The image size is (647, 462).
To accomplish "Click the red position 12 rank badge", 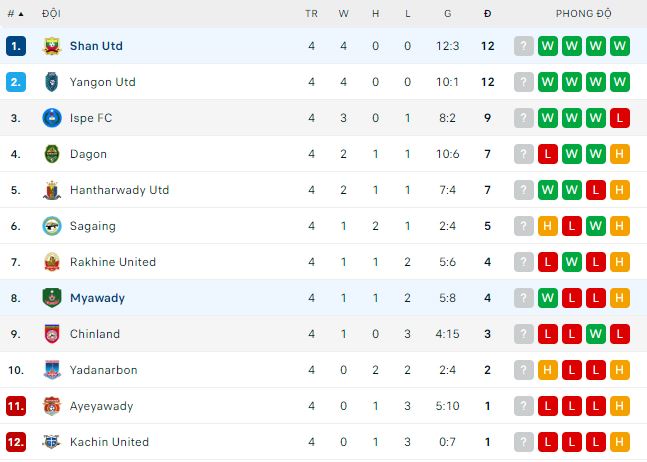I will coord(15,442).
